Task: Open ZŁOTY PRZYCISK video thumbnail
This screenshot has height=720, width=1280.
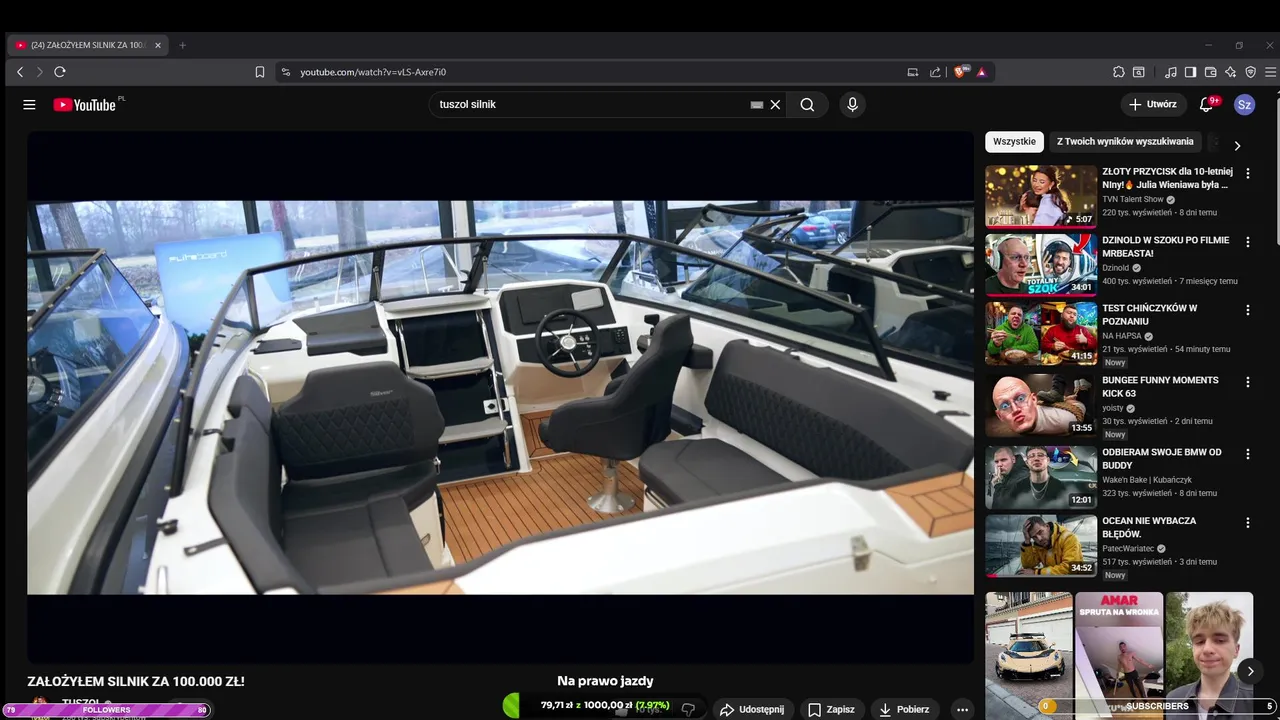Action: point(1041,196)
